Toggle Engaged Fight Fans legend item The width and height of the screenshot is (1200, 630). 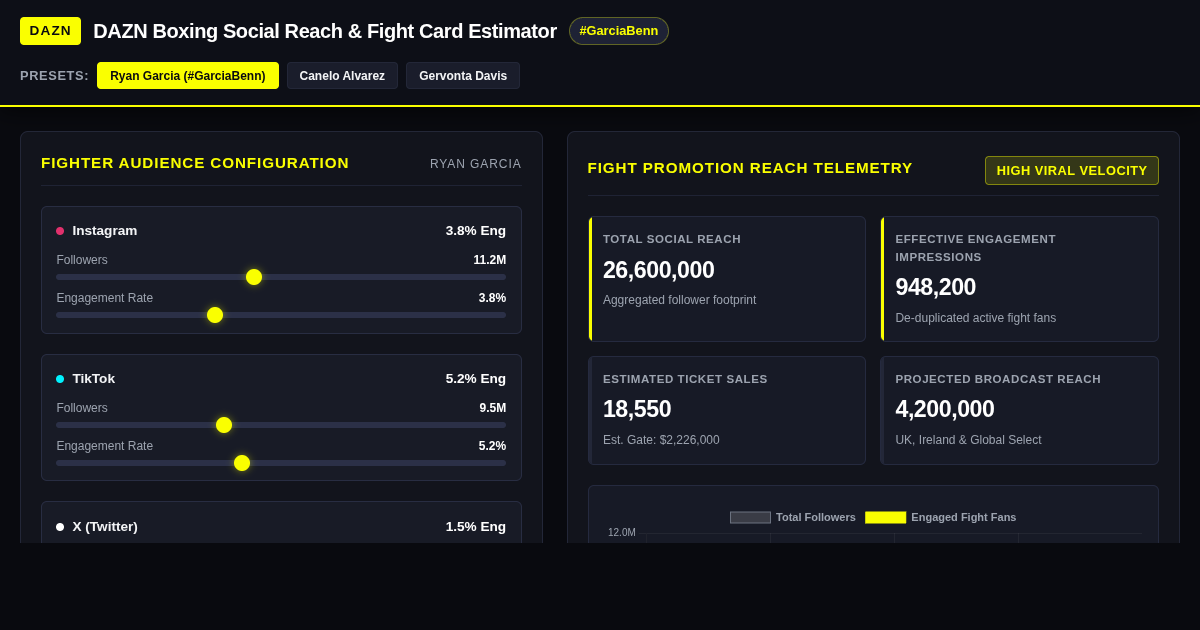(941, 517)
